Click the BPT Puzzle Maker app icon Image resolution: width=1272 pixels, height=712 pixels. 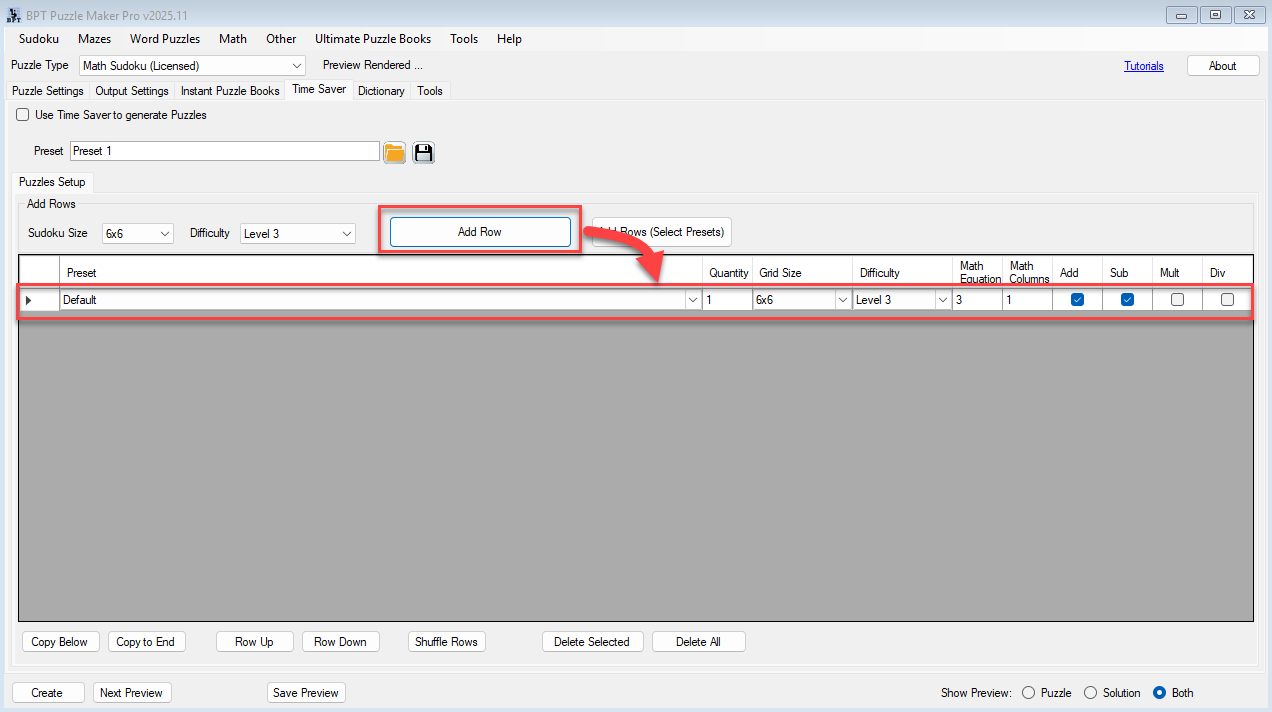14,15
